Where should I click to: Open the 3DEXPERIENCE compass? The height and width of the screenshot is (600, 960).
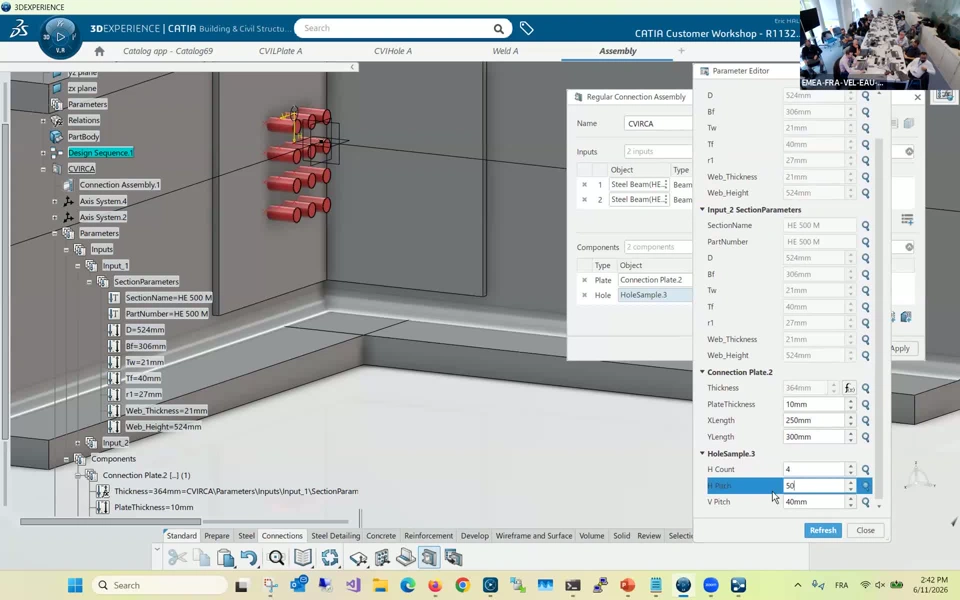point(60,36)
